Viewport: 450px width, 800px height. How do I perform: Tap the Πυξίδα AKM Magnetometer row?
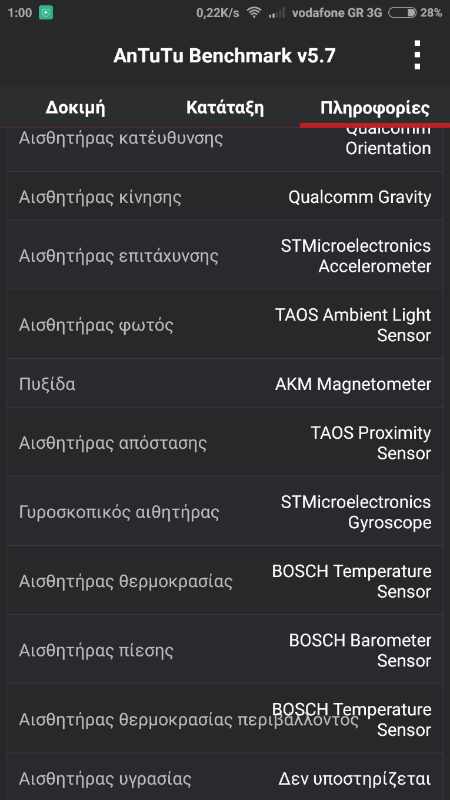(225, 383)
